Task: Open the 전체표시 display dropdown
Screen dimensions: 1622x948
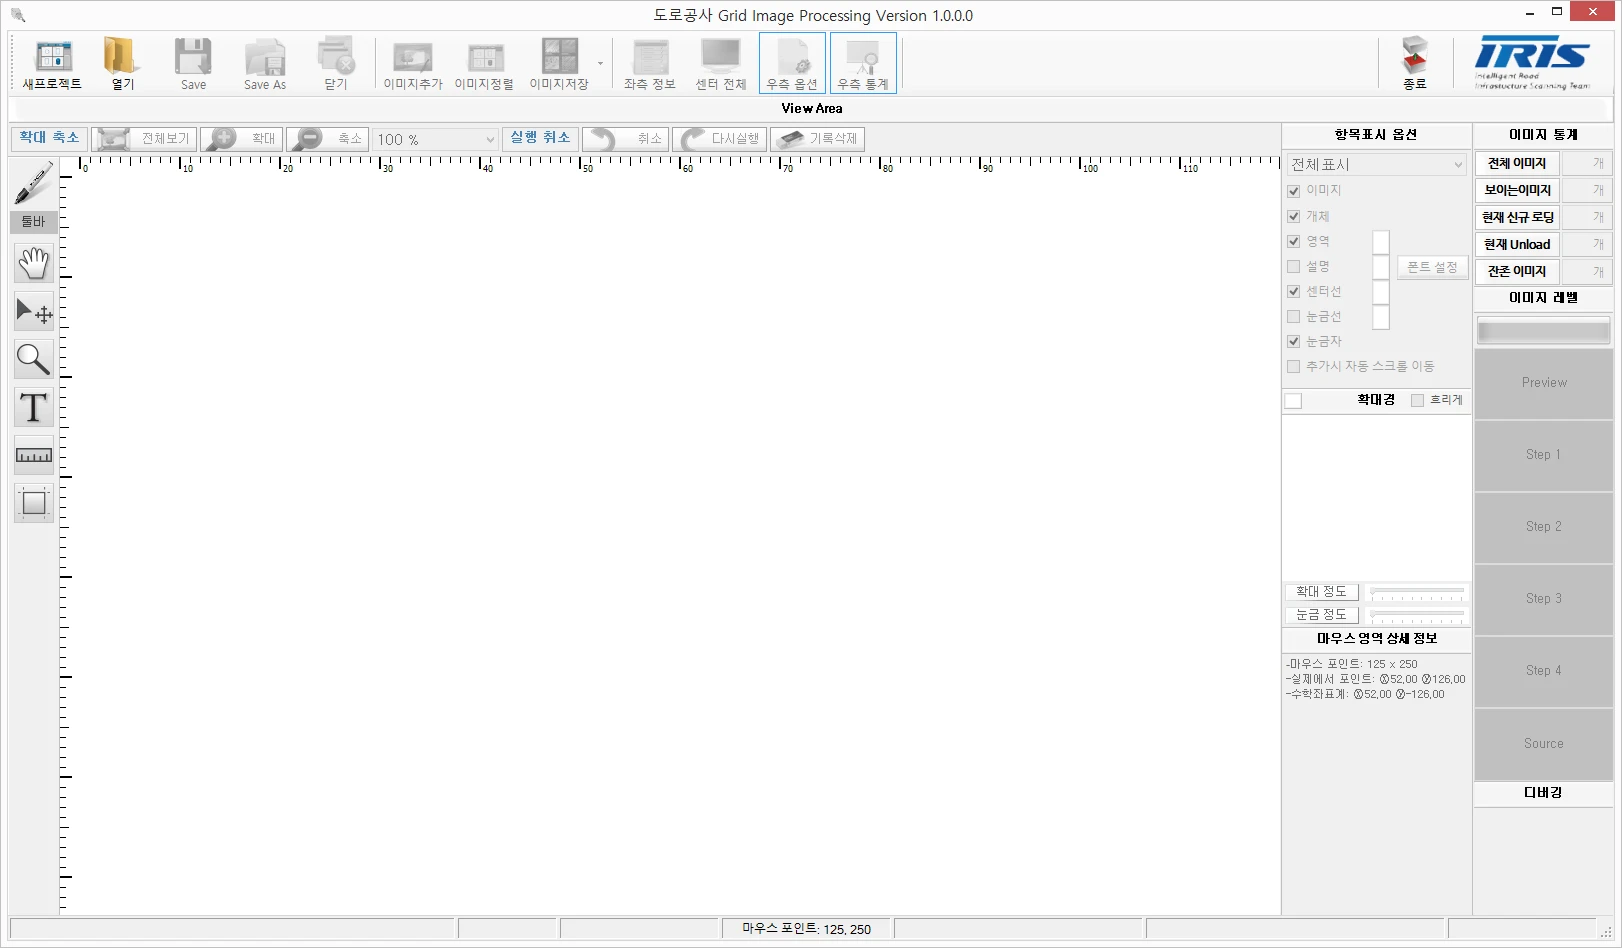Action: pyautogui.click(x=1376, y=164)
